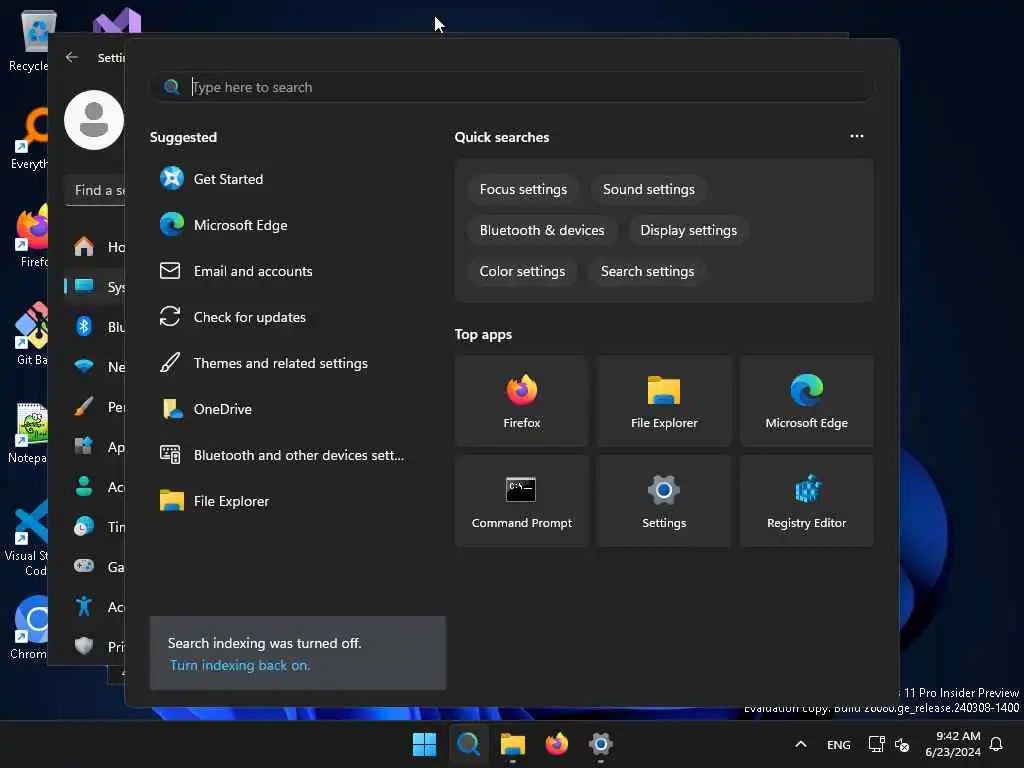Select Network item in Settings sidebar
Viewport: 1024px width, 768px height.
pyautogui.click(x=95, y=366)
